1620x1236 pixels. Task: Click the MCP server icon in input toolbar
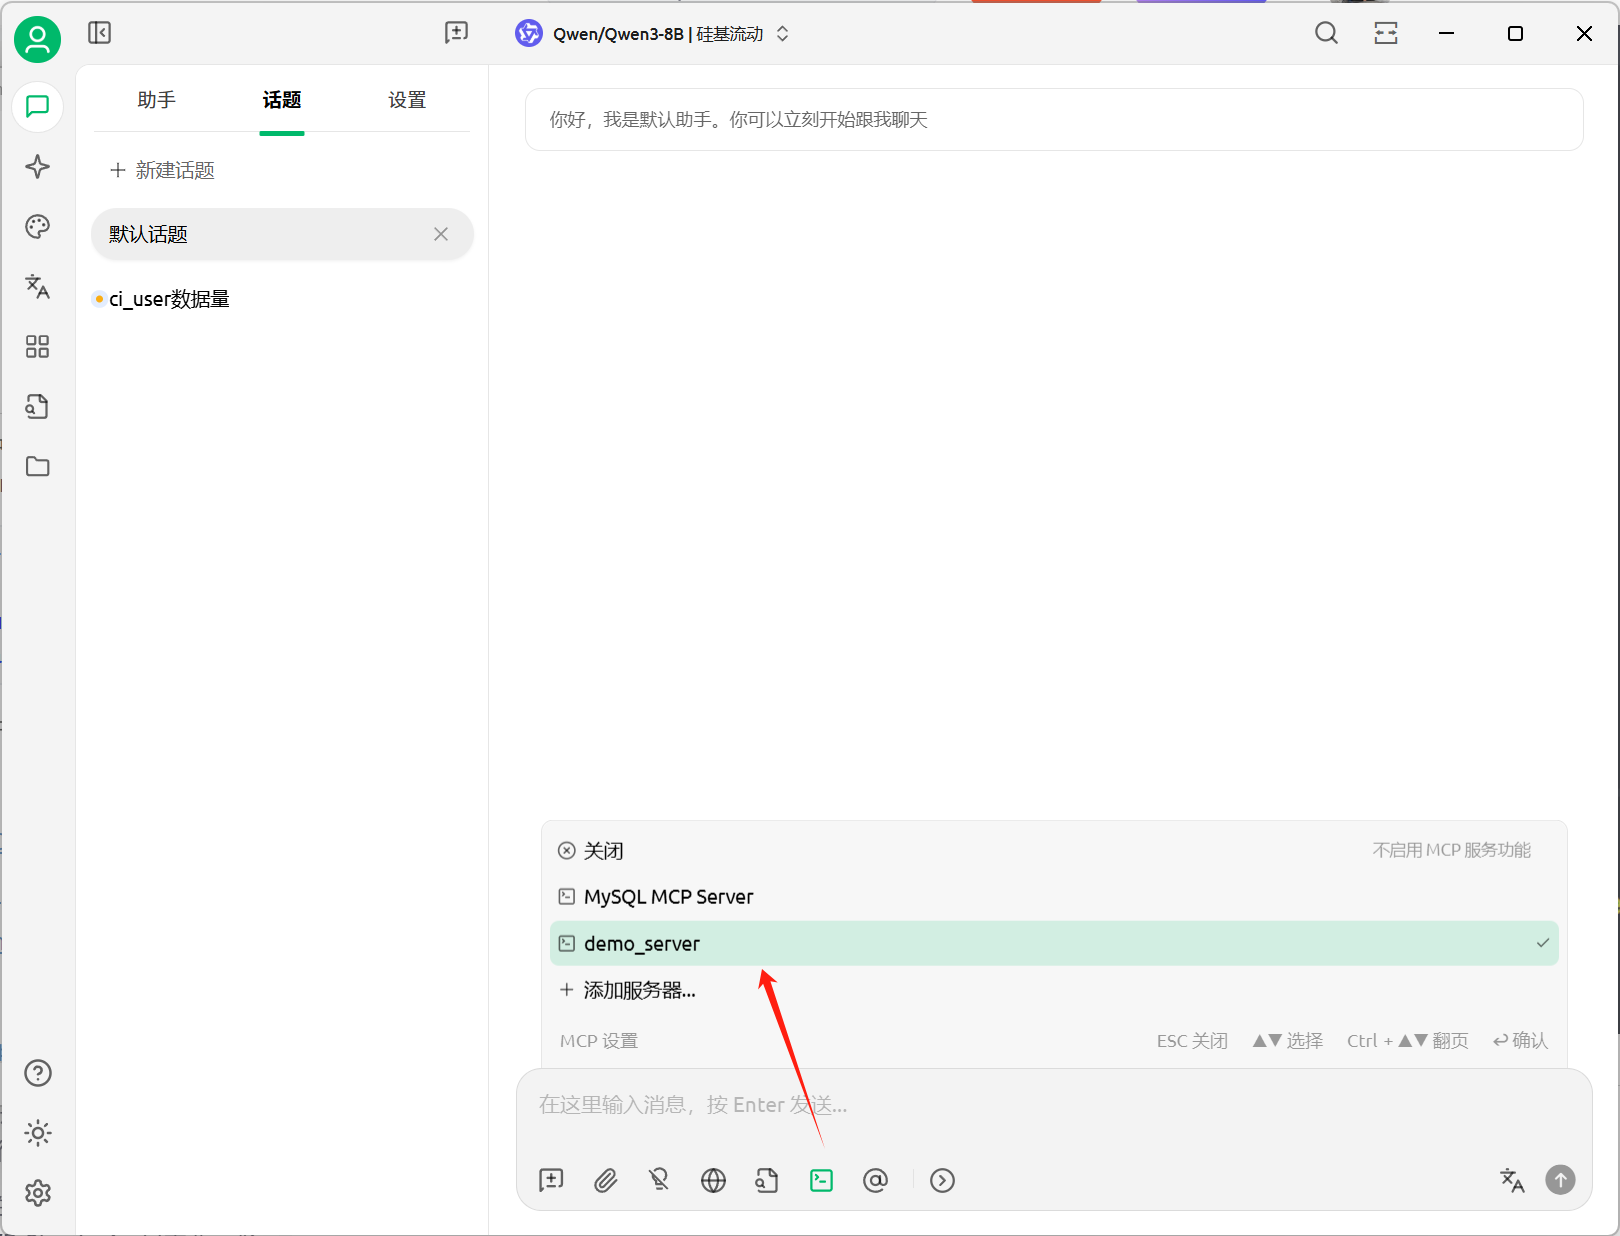(821, 1181)
